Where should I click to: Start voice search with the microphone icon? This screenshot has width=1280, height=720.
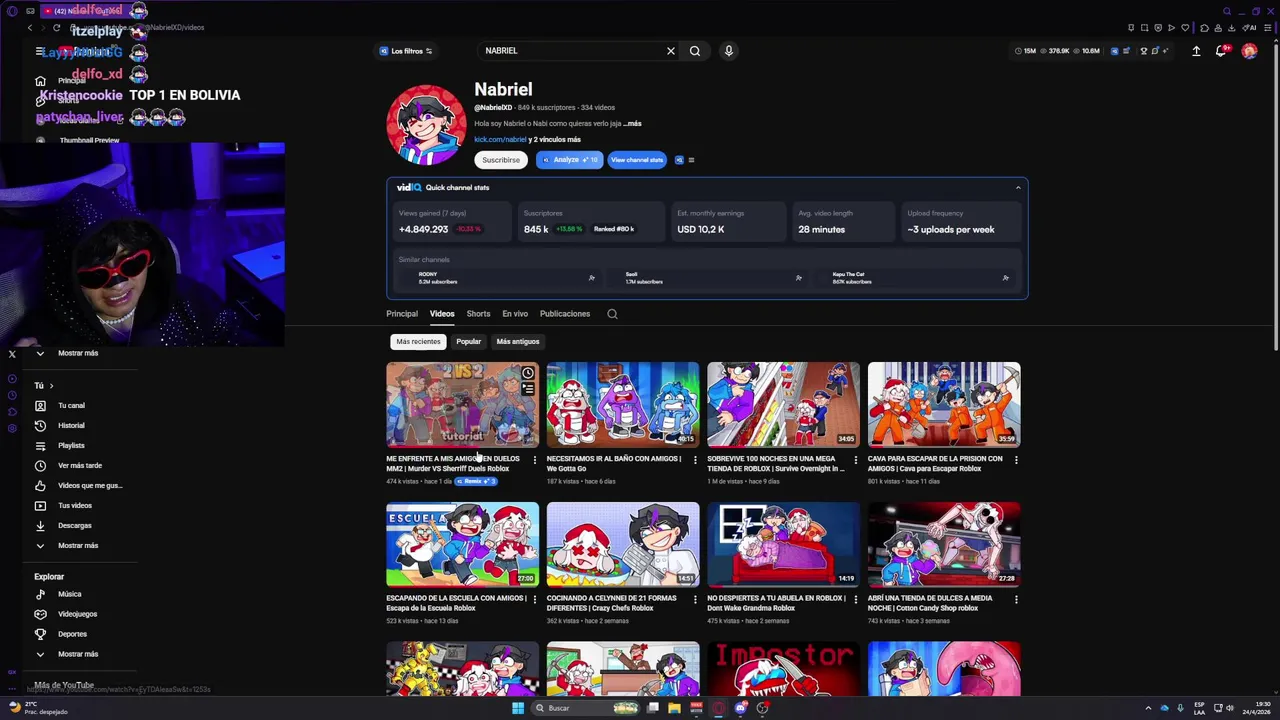click(728, 51)
